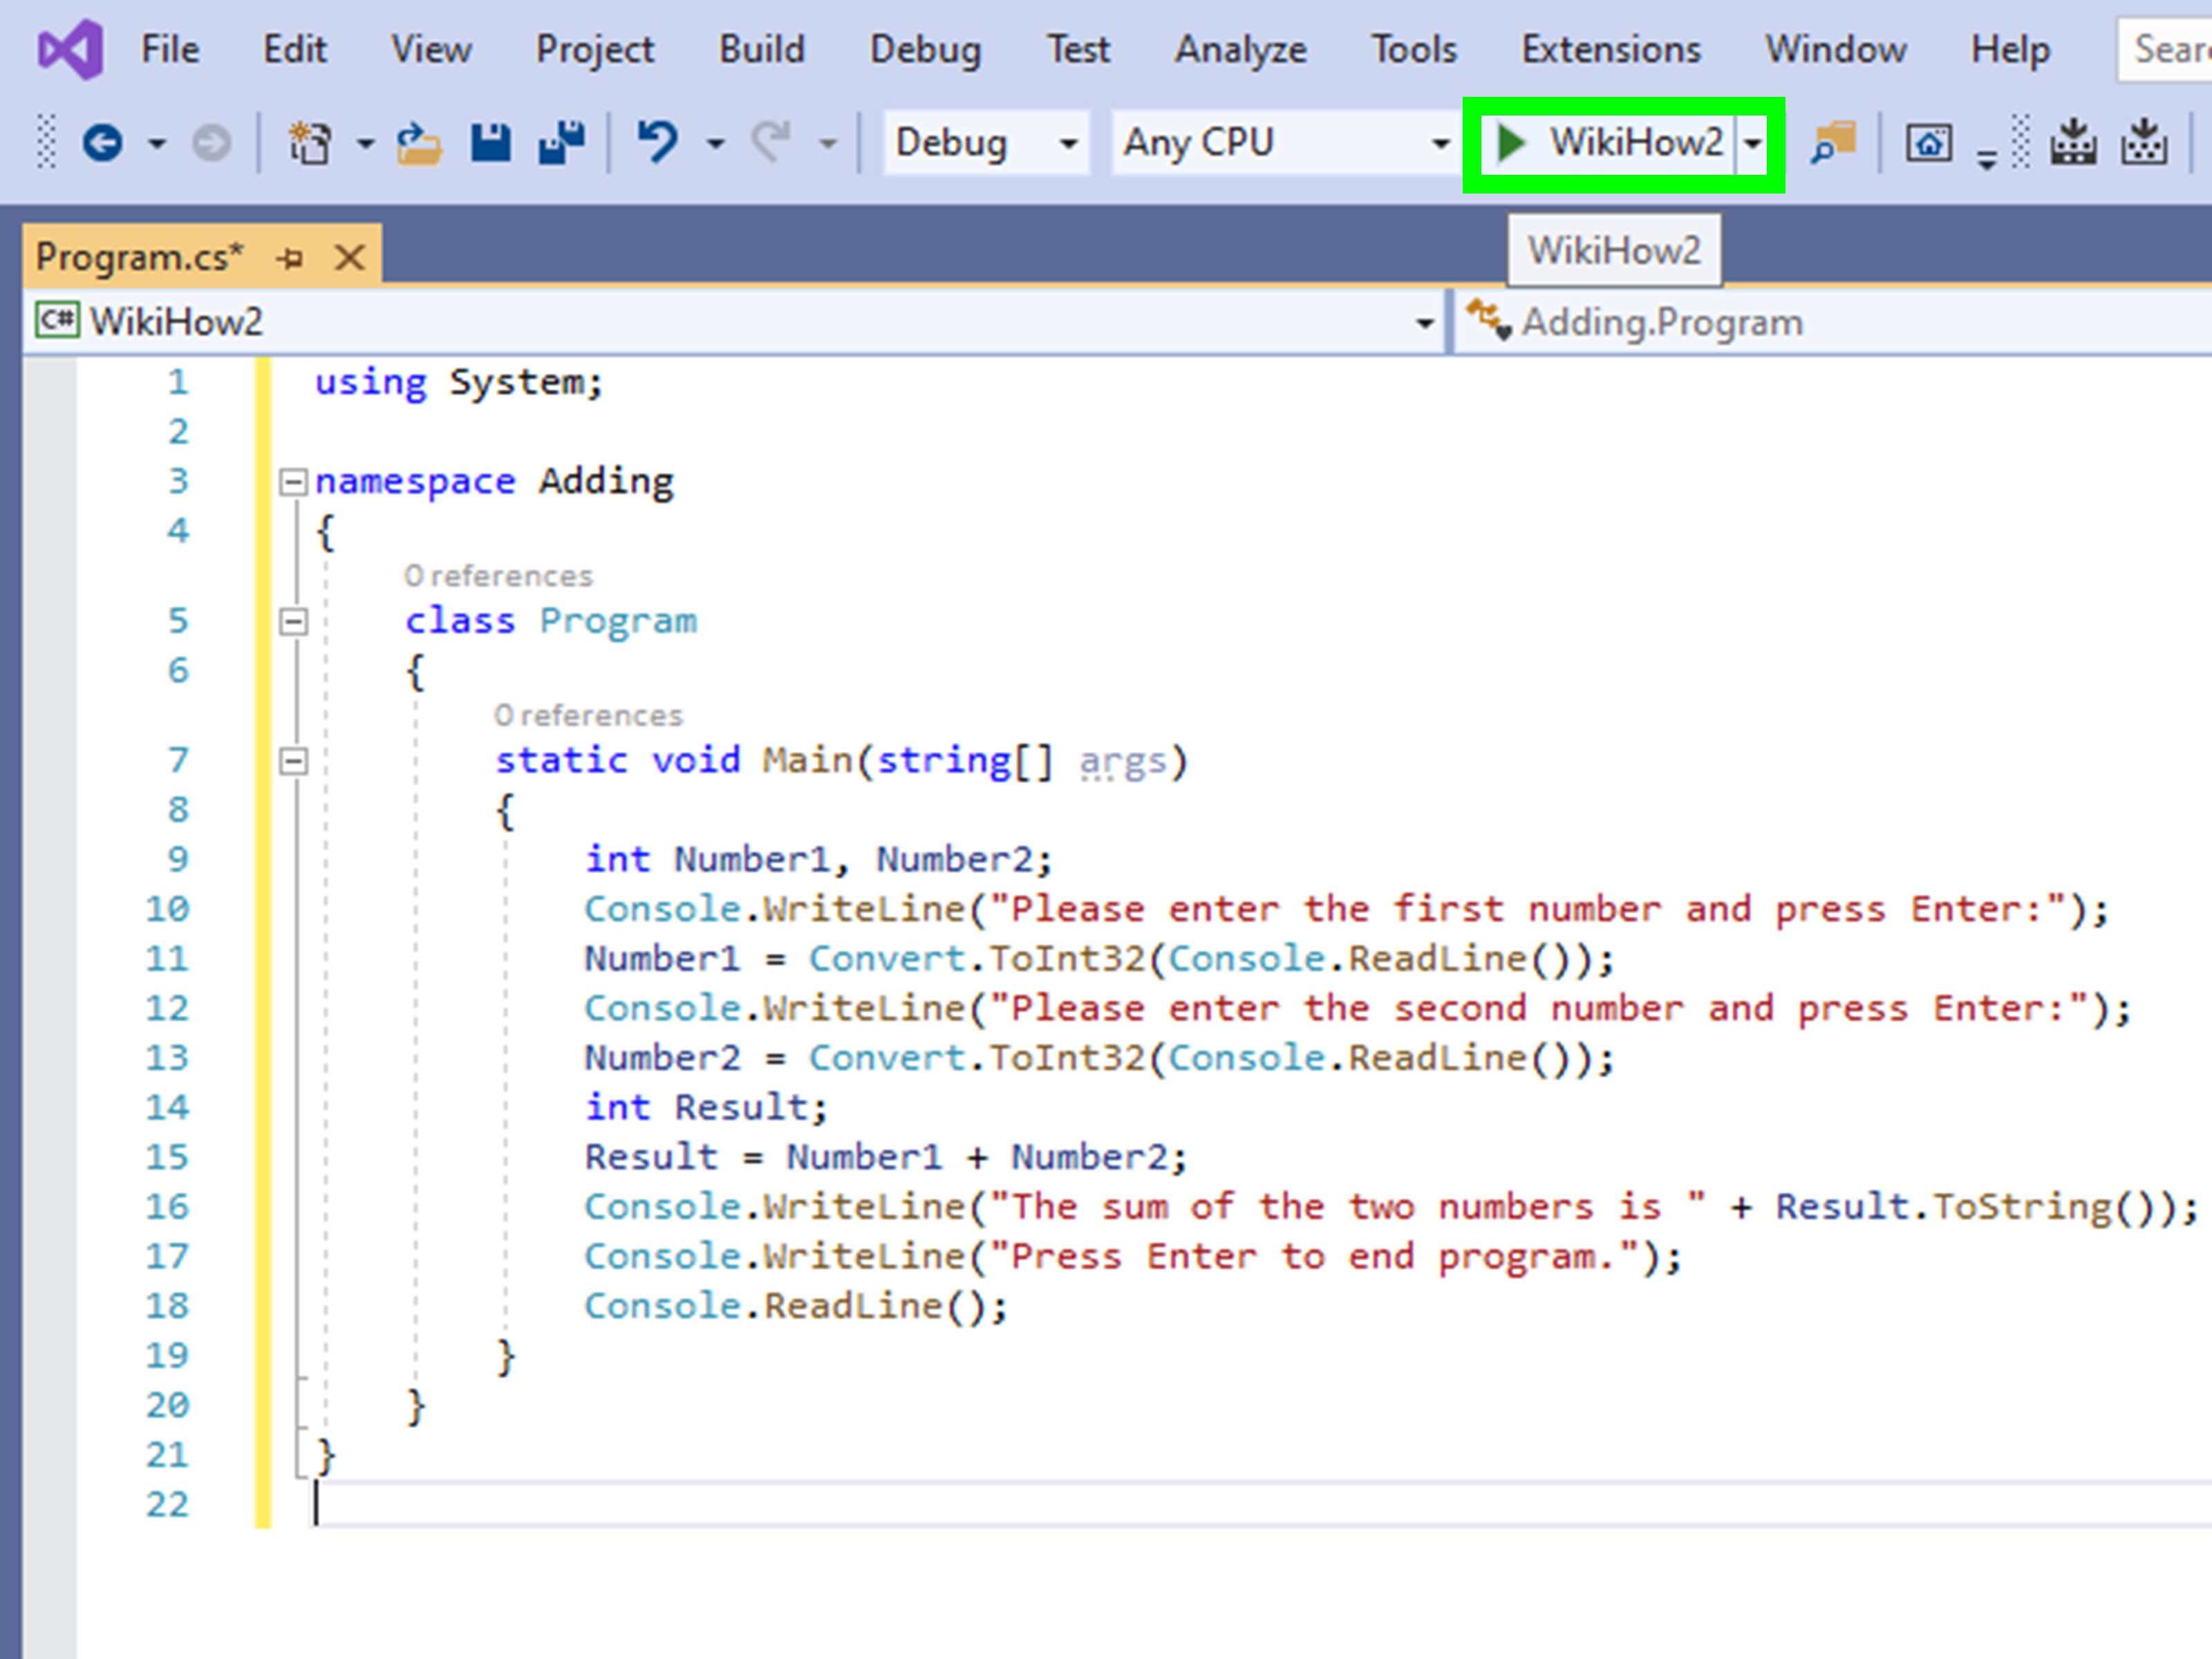
Task: Open the navigate backward history dropdown arrow
Action: click(157, 144)
